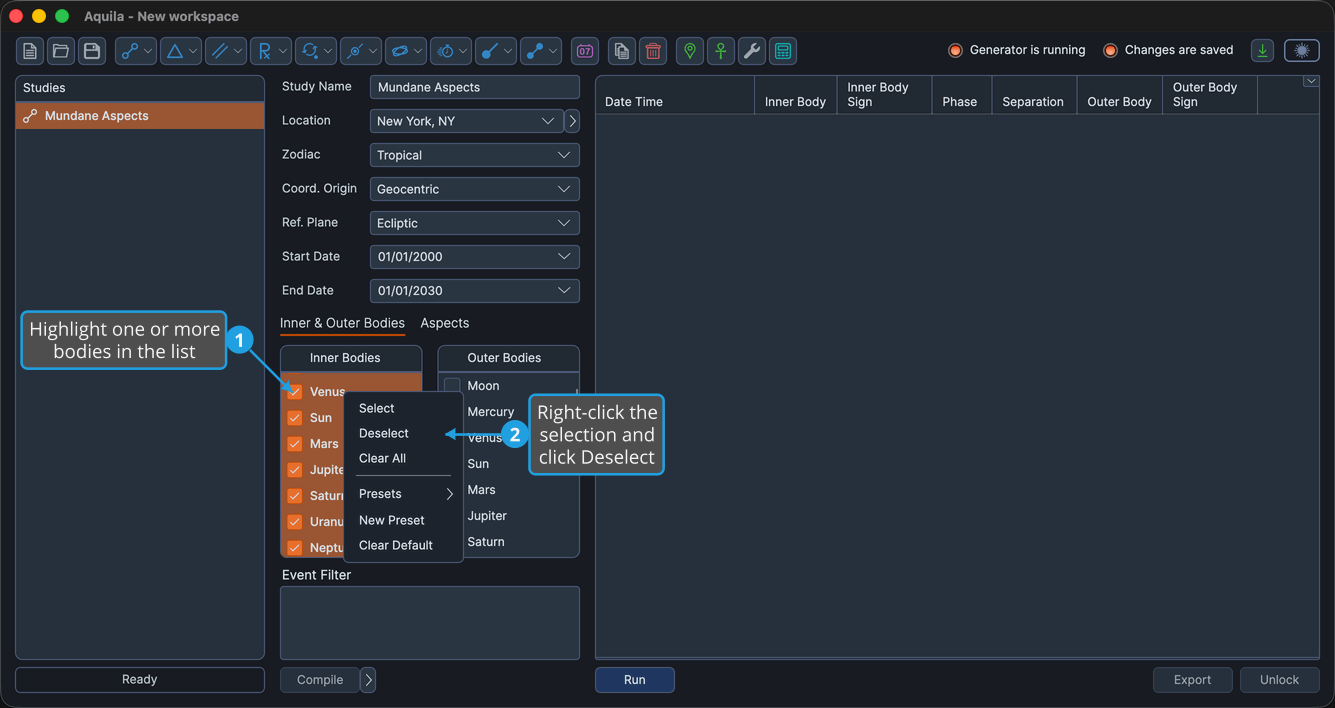Click the diagonal line with dot icon

(x=490, y=51)
